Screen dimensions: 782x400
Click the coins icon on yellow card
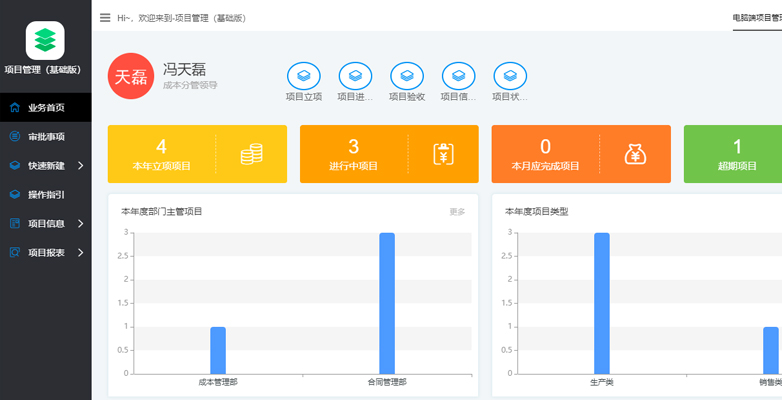point(252,154)
